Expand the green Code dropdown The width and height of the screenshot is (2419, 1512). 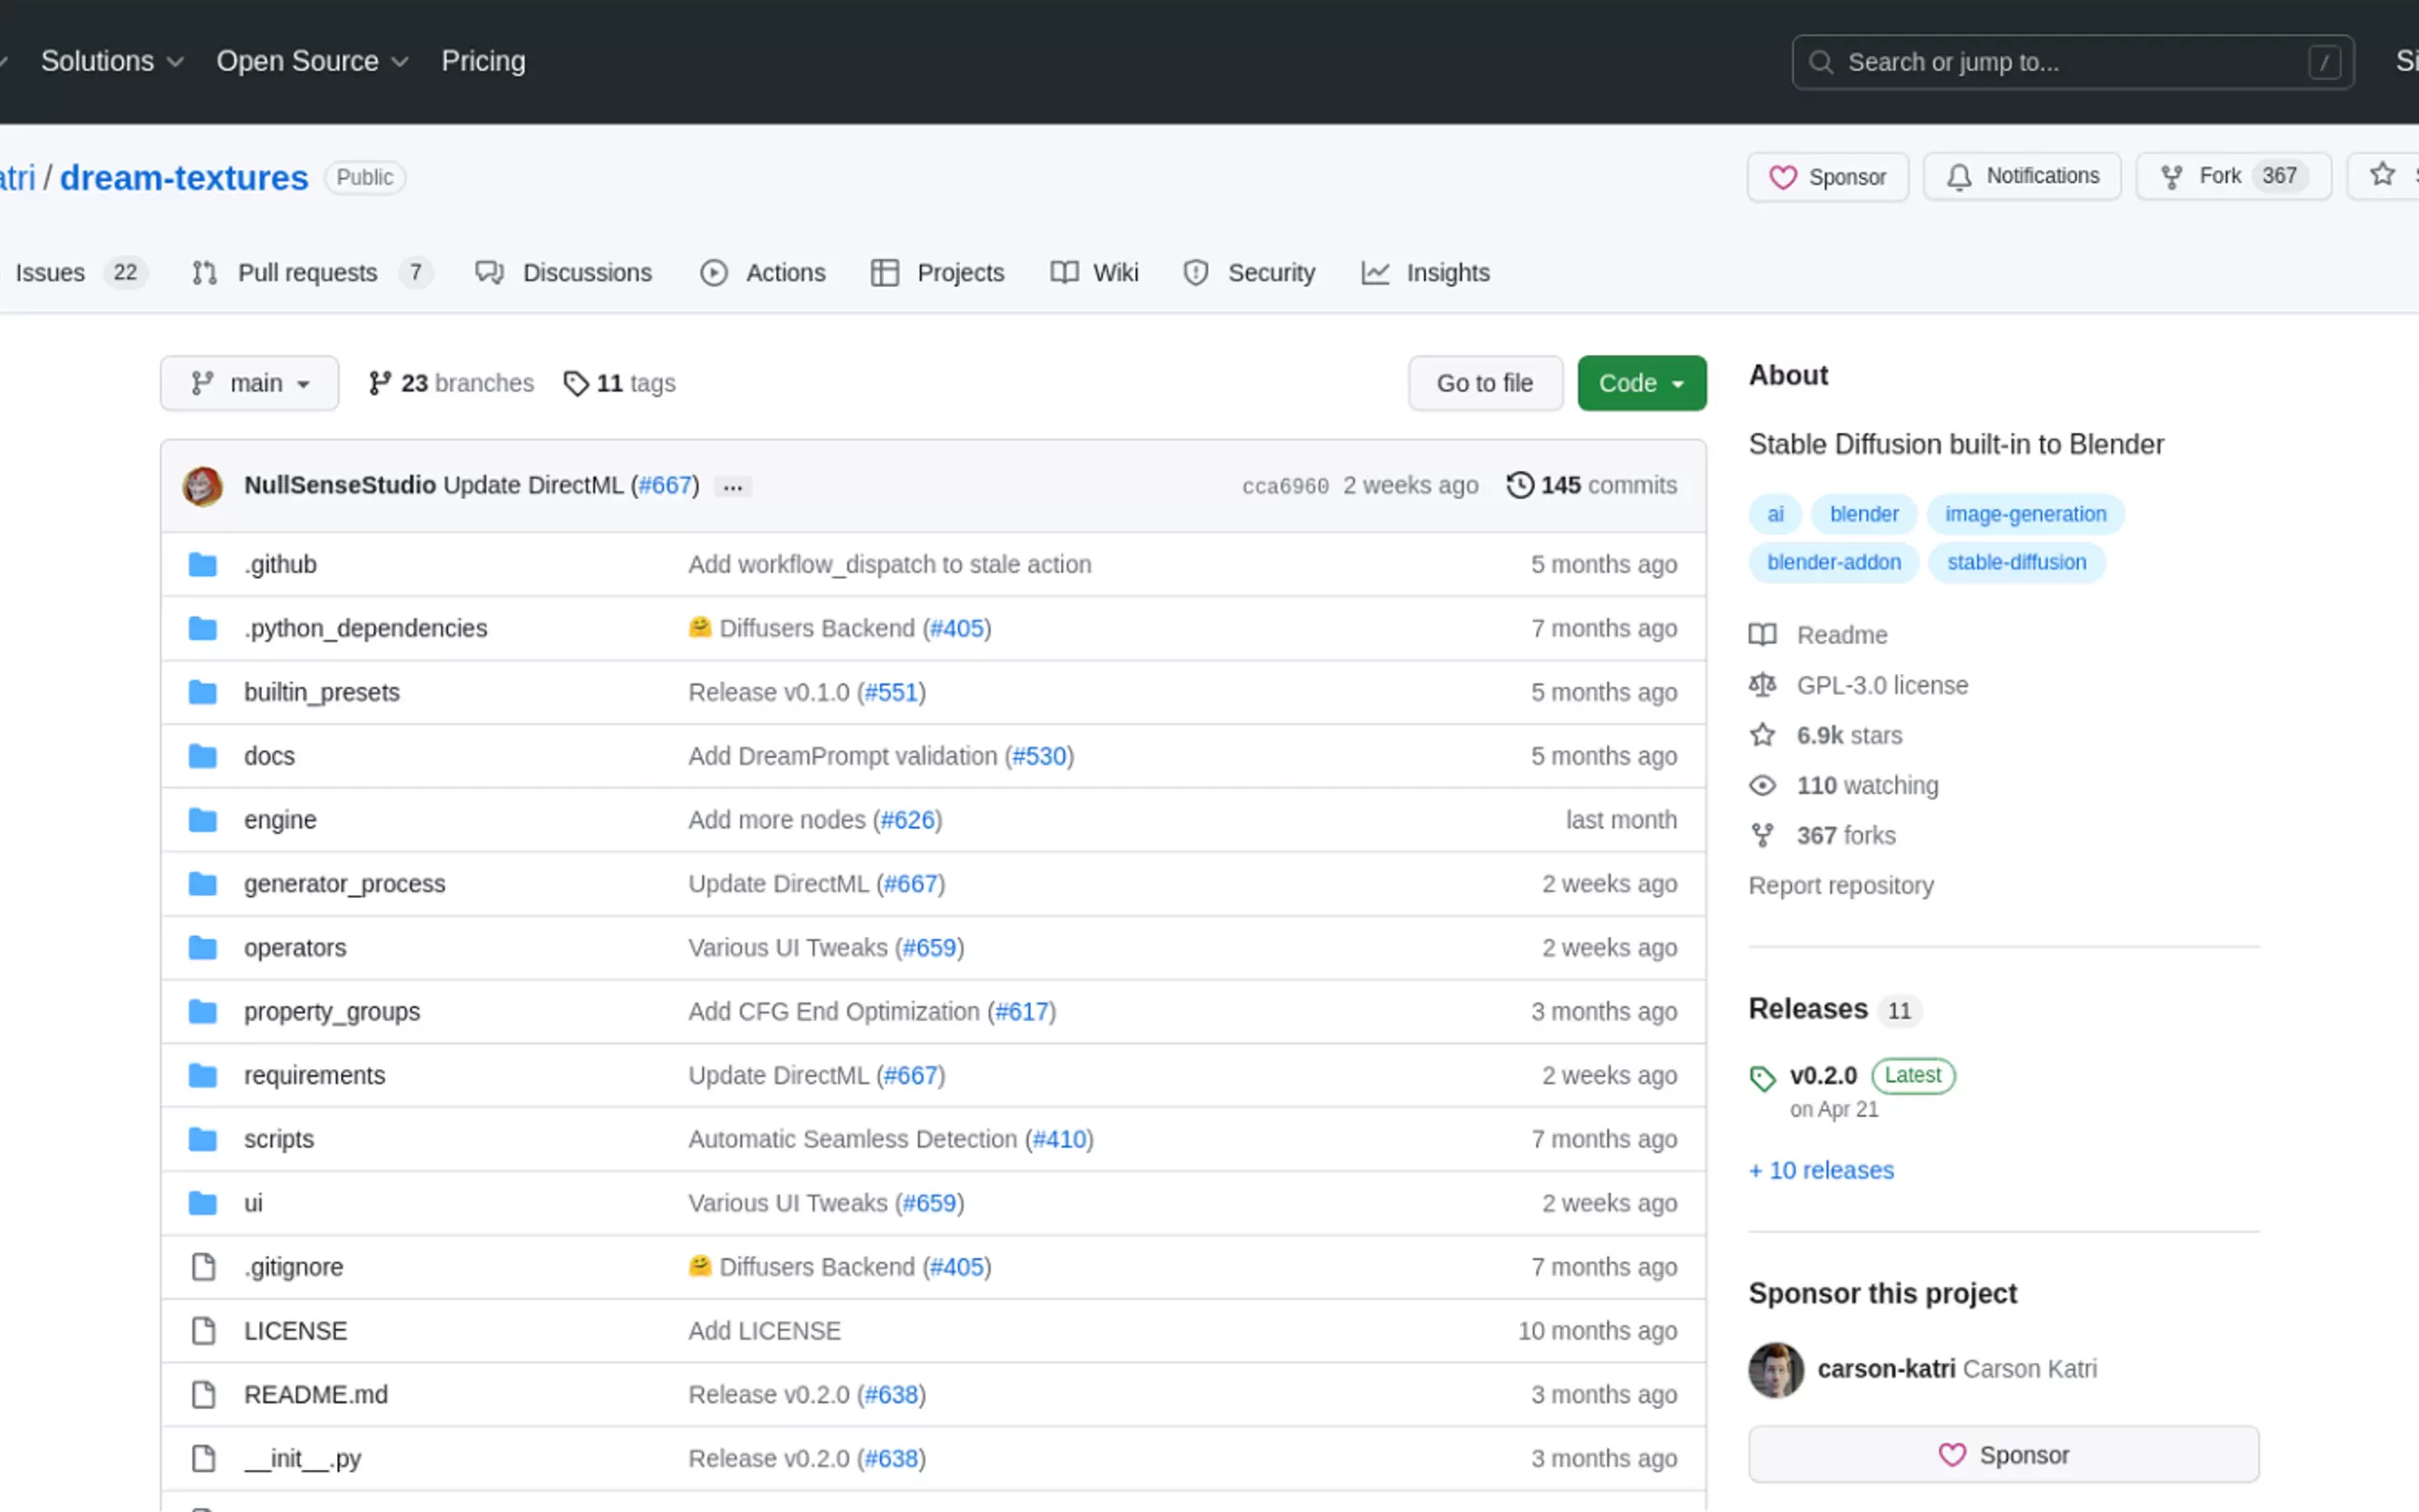pyautogui.click(x=1641, y=383)
